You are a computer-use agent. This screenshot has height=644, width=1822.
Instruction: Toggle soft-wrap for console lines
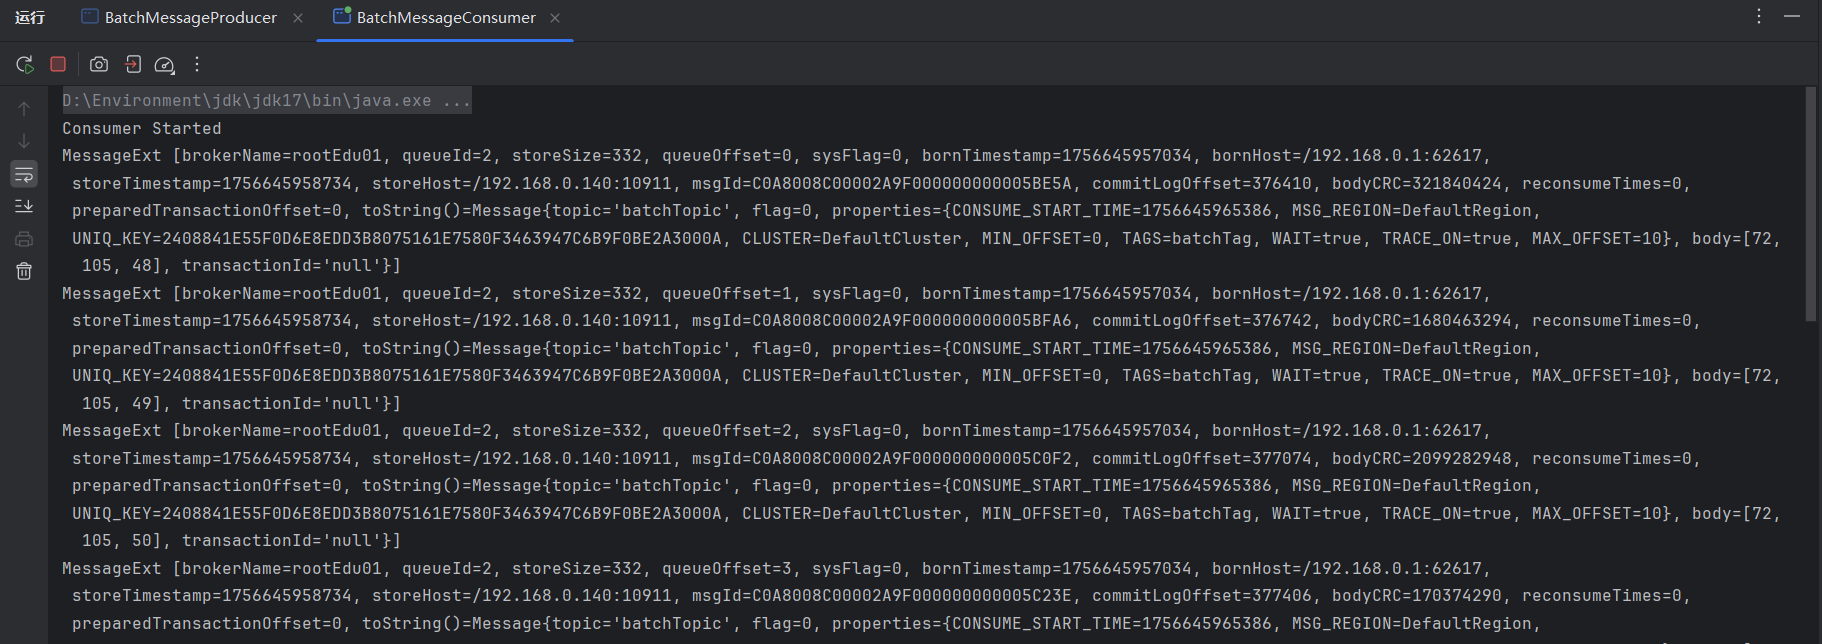(x=24, y=174)
